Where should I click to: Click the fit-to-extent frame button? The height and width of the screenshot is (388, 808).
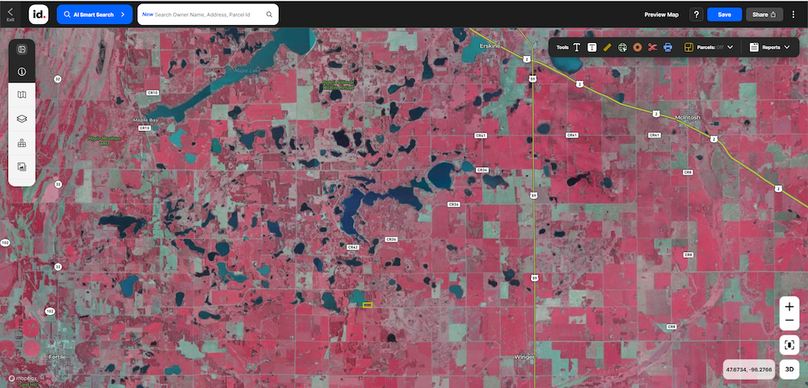point(789,345)
